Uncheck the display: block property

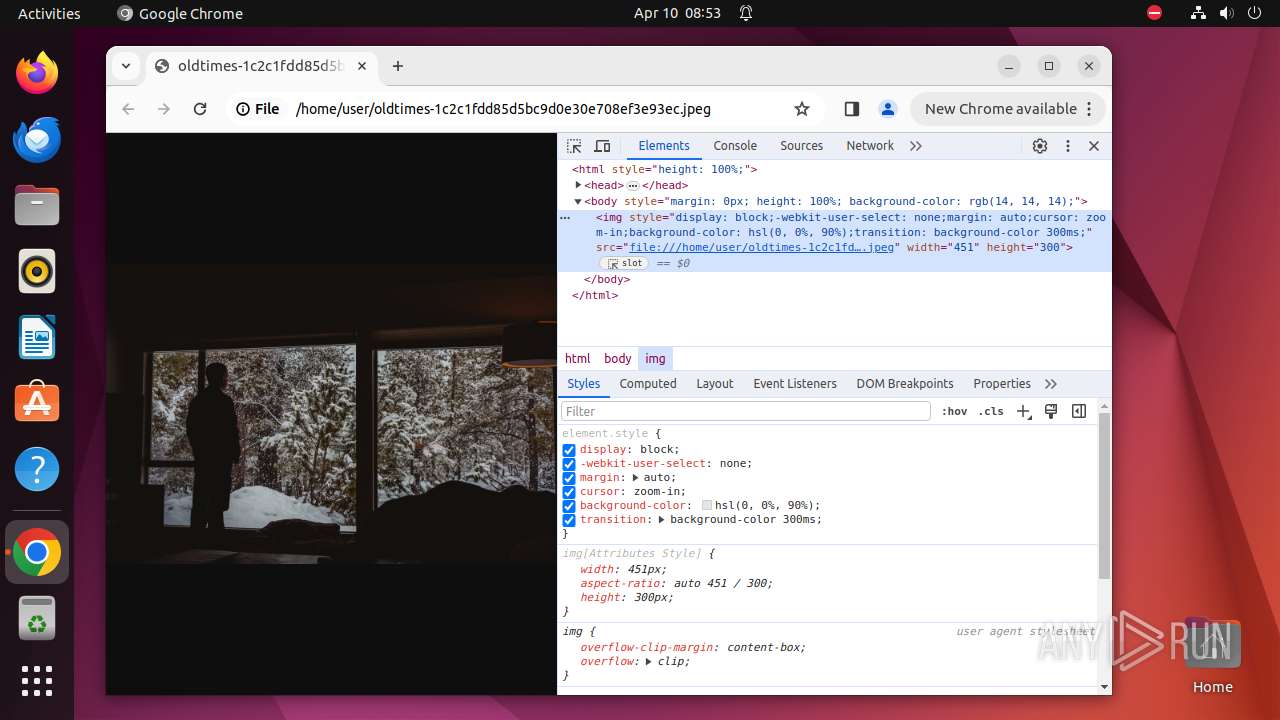[569, 450]
